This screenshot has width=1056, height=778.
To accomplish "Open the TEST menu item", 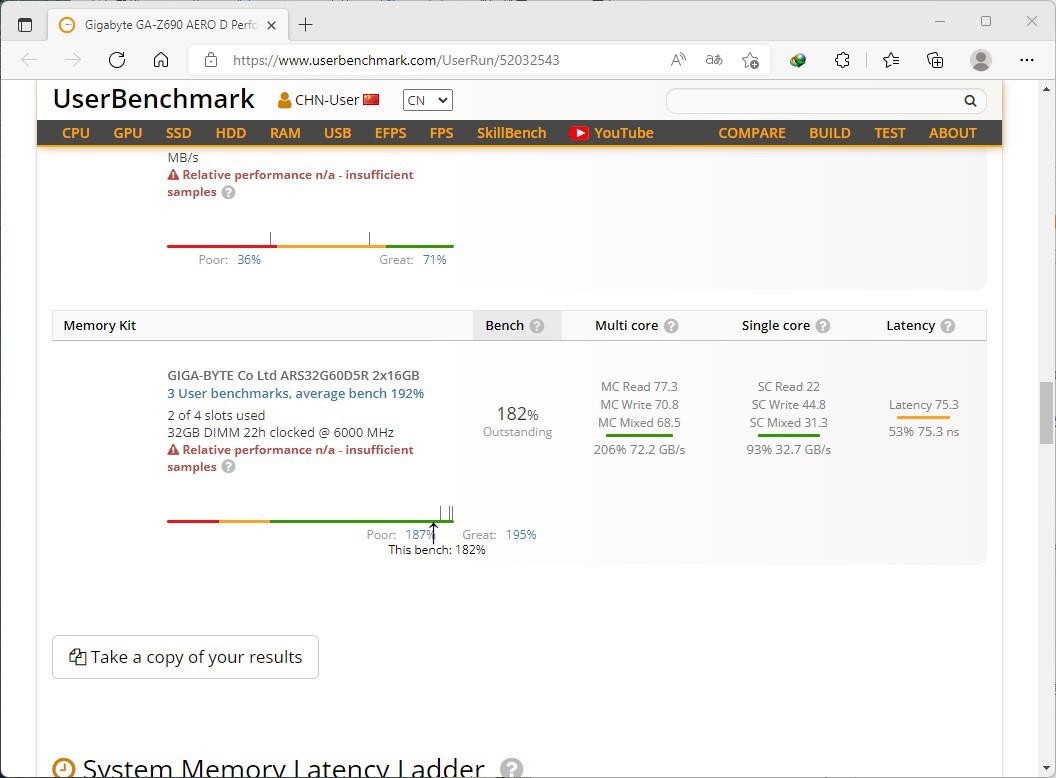I will 890,133.
